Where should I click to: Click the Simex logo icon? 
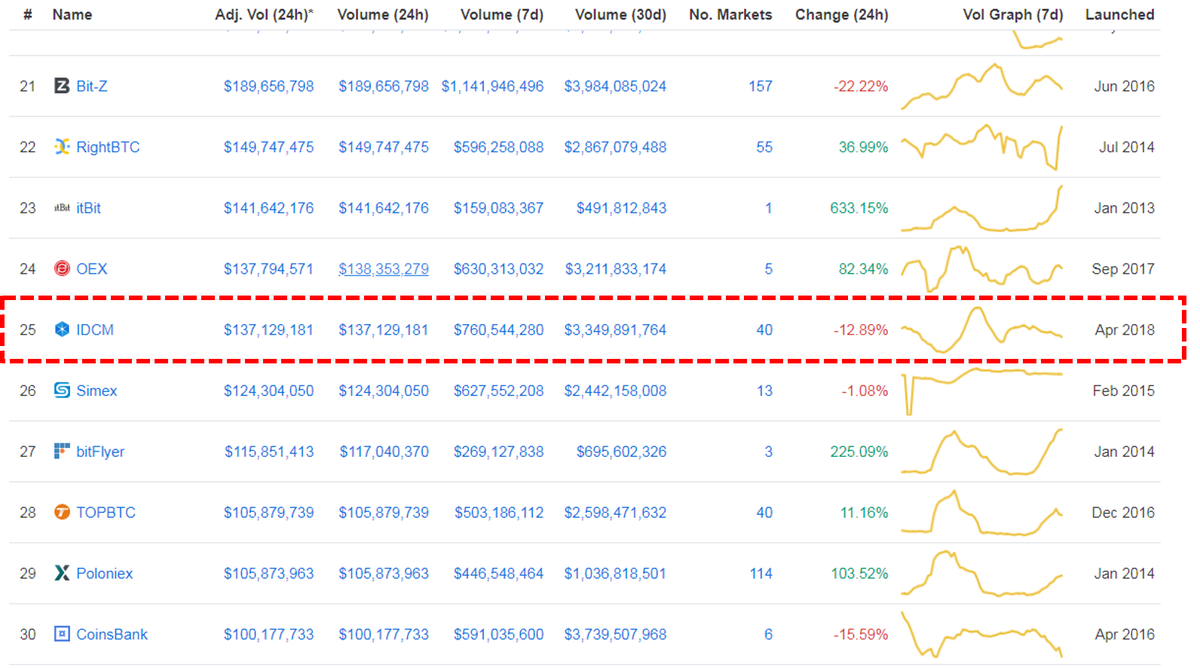pyautogui.click(x=62, y=390)
